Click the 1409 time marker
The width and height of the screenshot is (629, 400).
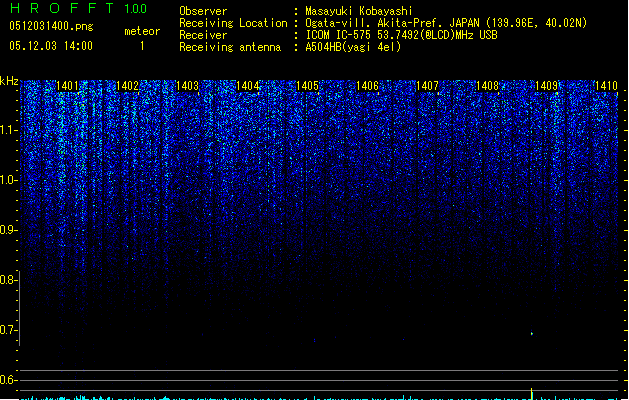547,86
